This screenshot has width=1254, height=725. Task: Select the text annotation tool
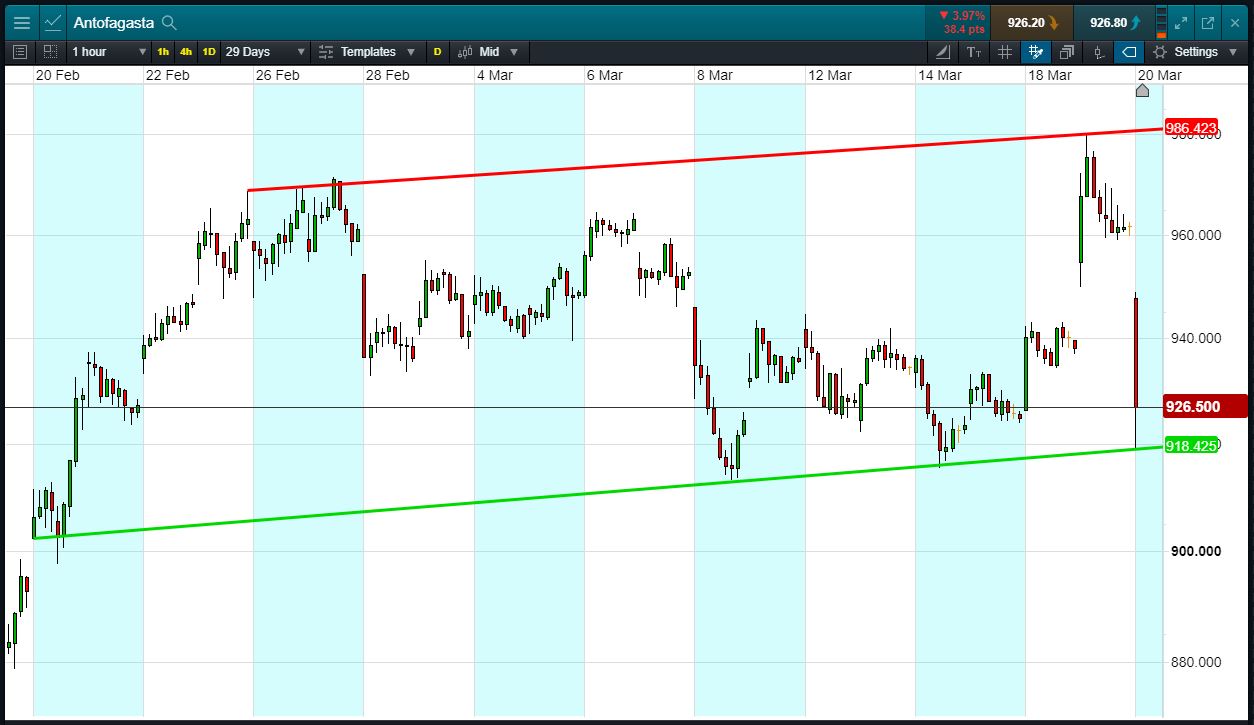[974, 52]
